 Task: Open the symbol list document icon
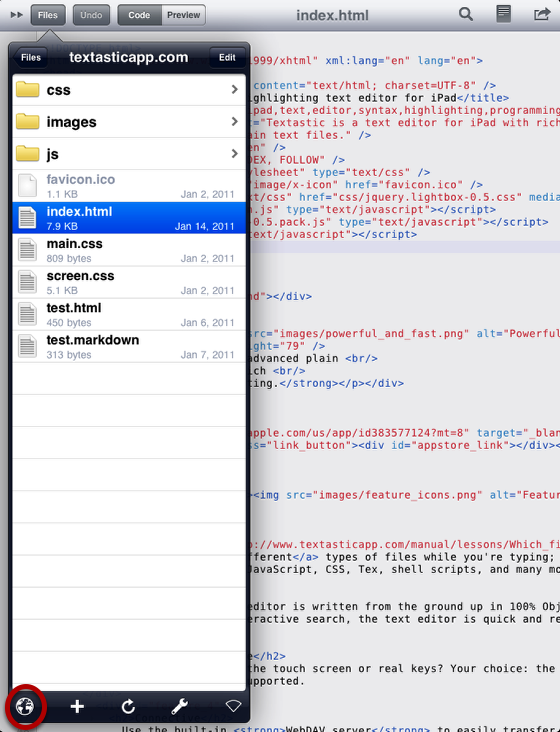point(503,14)
